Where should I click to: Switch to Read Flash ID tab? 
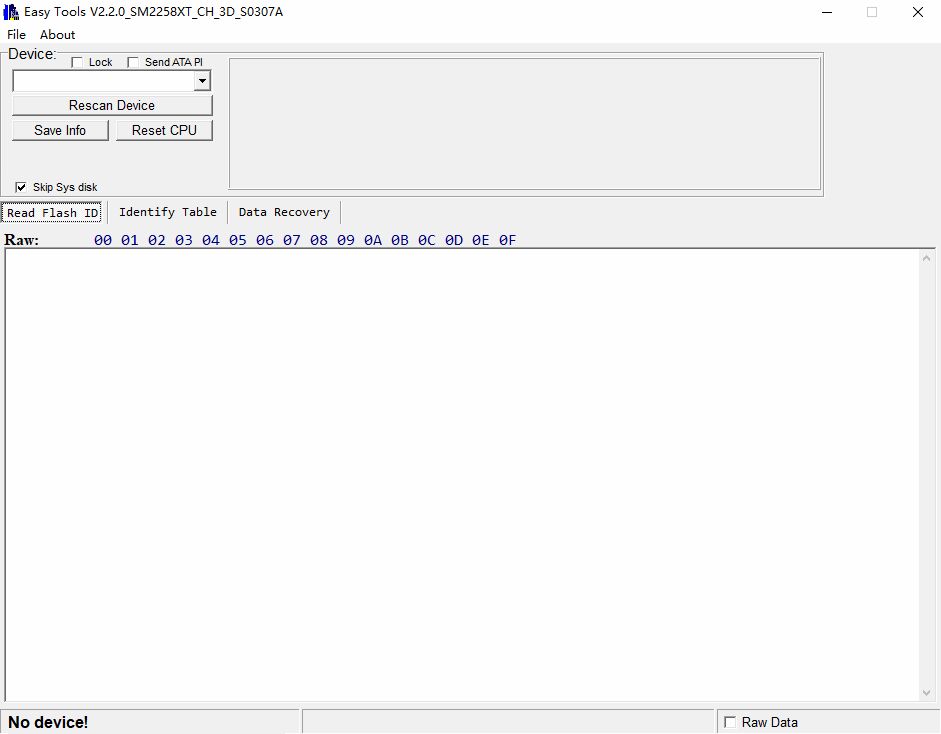click(x=52, y=212)
